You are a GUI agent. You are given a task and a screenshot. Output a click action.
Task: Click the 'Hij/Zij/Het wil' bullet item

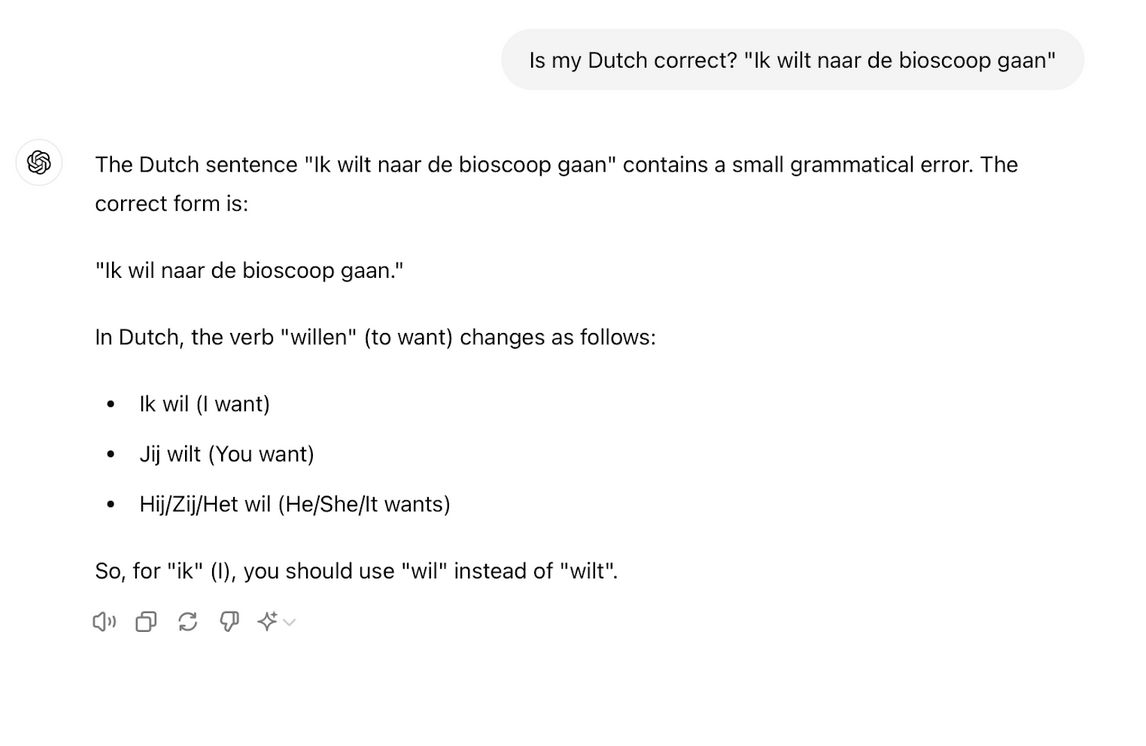295,504
